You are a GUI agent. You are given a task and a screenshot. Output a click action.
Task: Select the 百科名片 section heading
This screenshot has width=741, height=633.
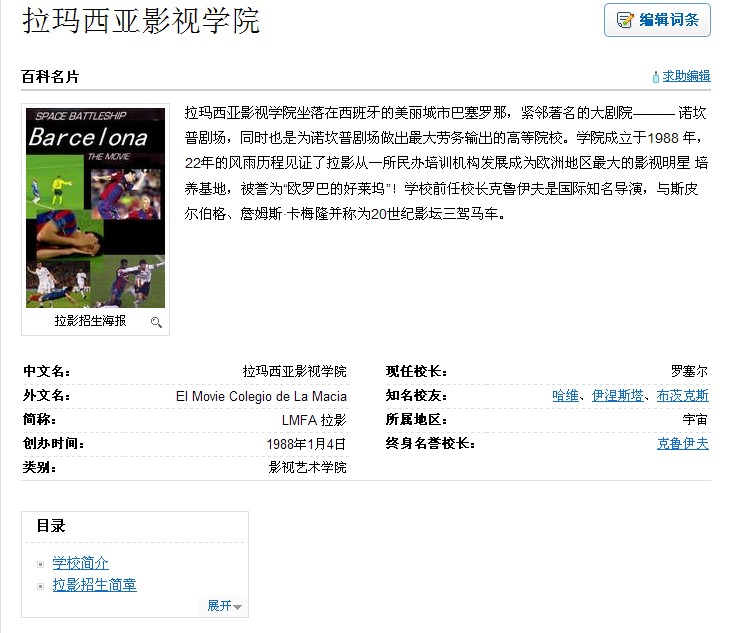pyautogui.click(x=50, y=77)
